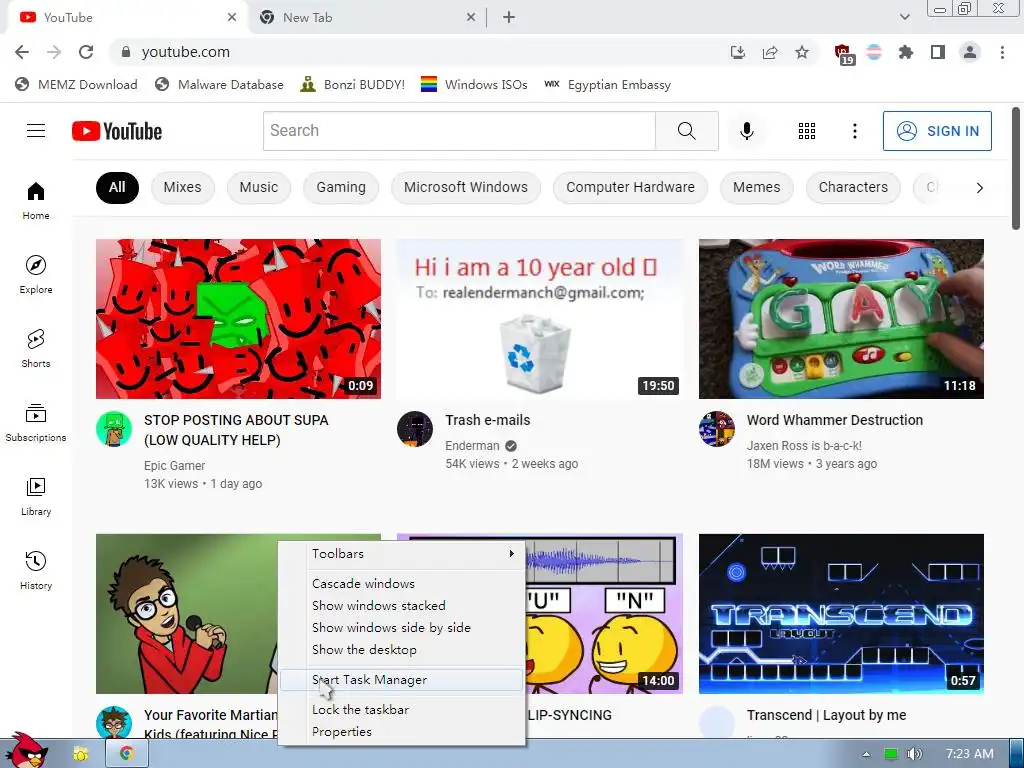Image resolution: width=1024 pixels, height=768 pixels.
Task: Open Malware Database bookmark
Action: click(x=219, y=85)
